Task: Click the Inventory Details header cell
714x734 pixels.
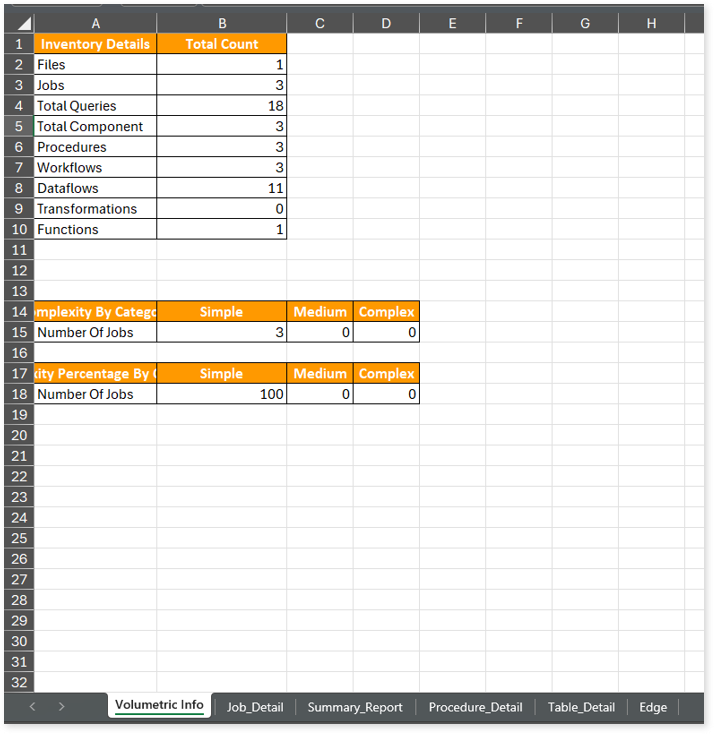Action: [x=95, y=44]
